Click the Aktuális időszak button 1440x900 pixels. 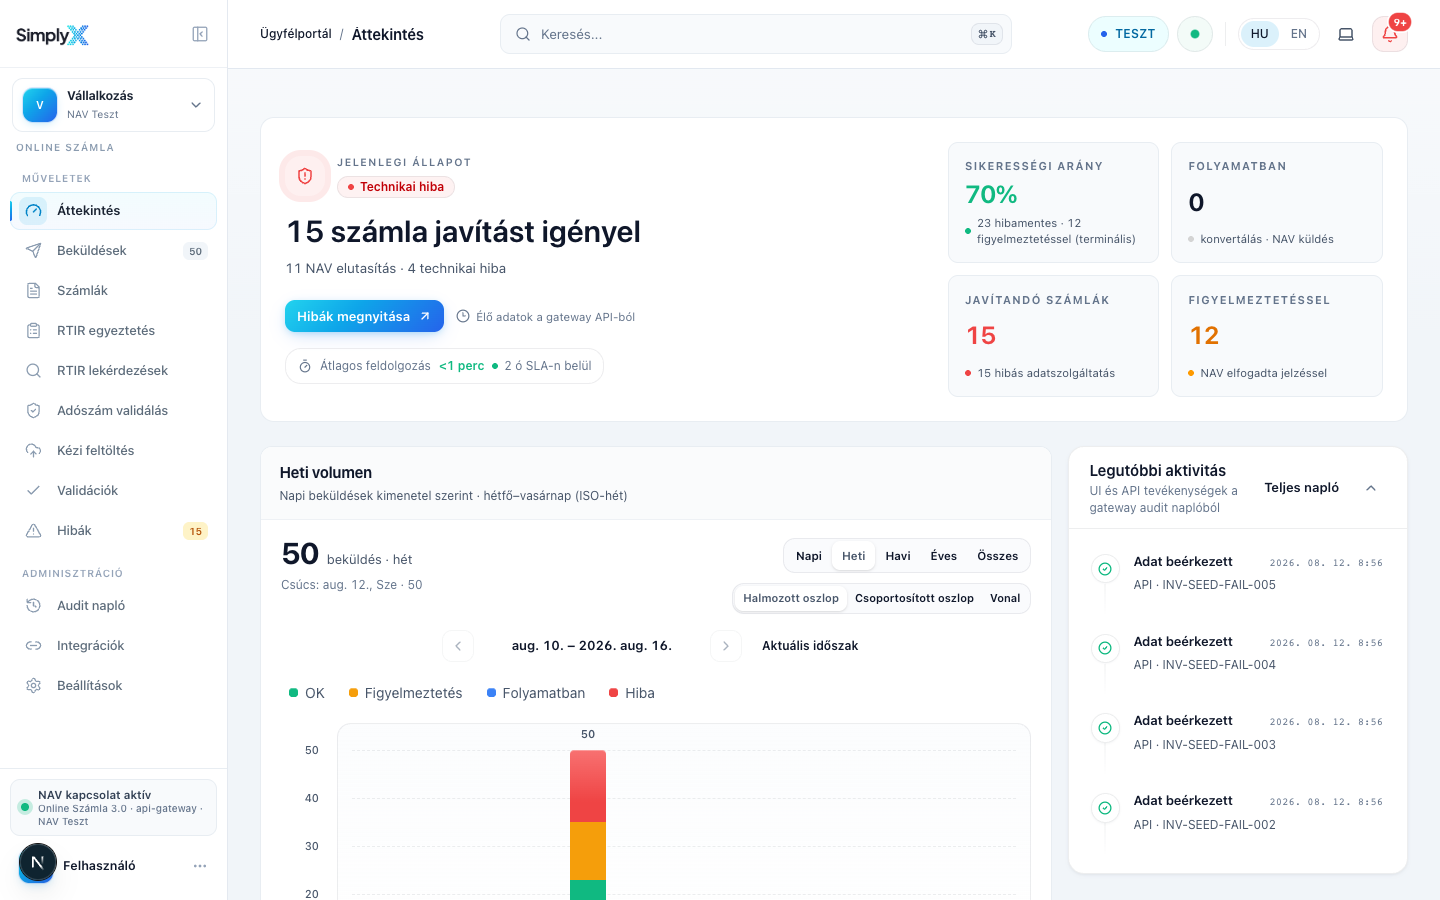(x=810, y=646)
